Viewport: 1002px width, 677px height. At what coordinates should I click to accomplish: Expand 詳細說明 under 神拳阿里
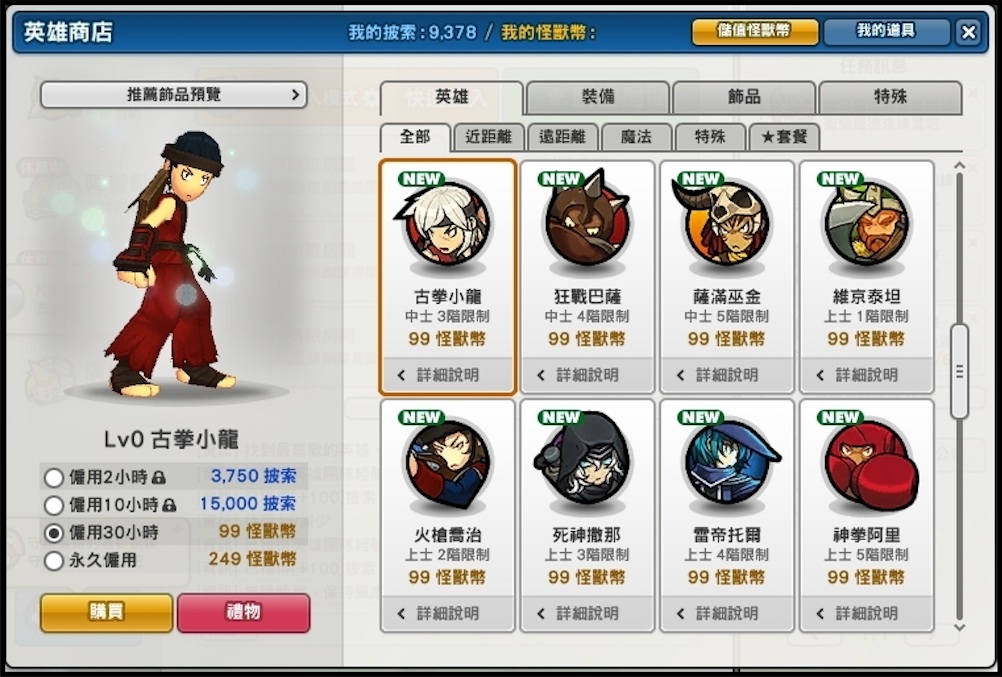tap(867, 614)
